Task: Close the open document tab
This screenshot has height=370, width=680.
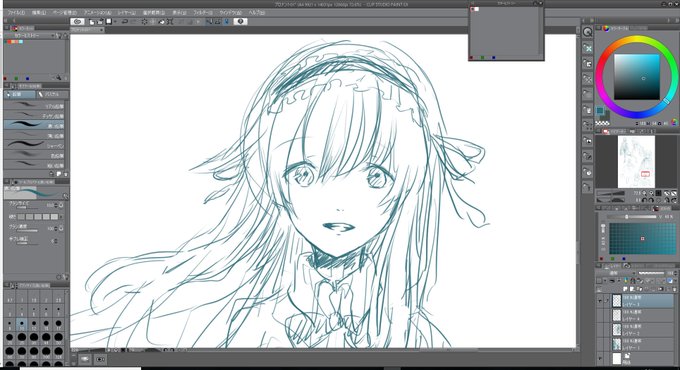Action: click(101, 30)
